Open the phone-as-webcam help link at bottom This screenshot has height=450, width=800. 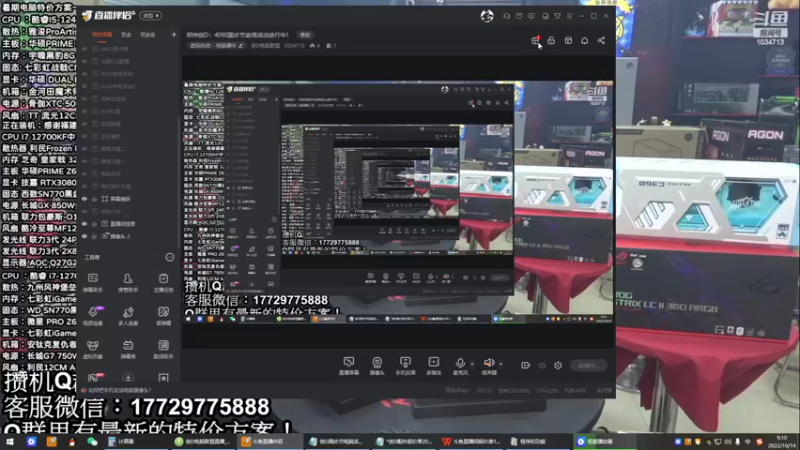click(x=119, y=390)
